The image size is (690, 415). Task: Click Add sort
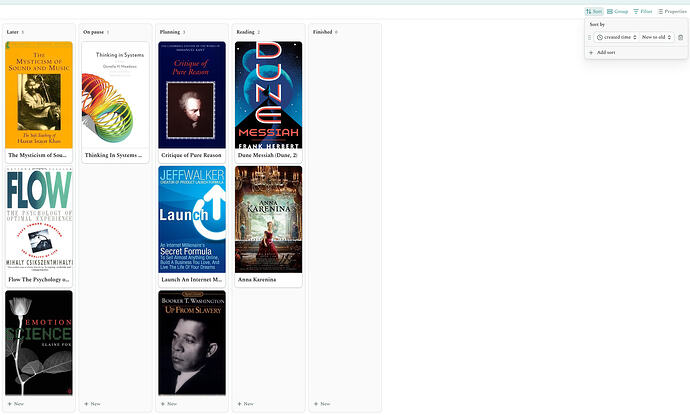pos(602,52)
